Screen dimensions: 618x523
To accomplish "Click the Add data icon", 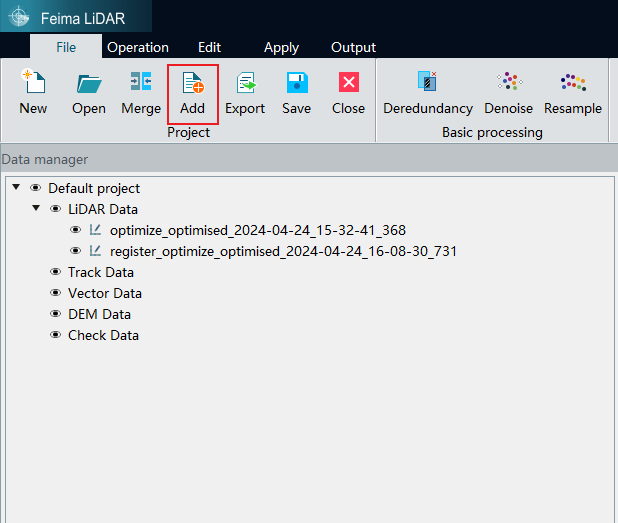I will [x=192, y=84].
